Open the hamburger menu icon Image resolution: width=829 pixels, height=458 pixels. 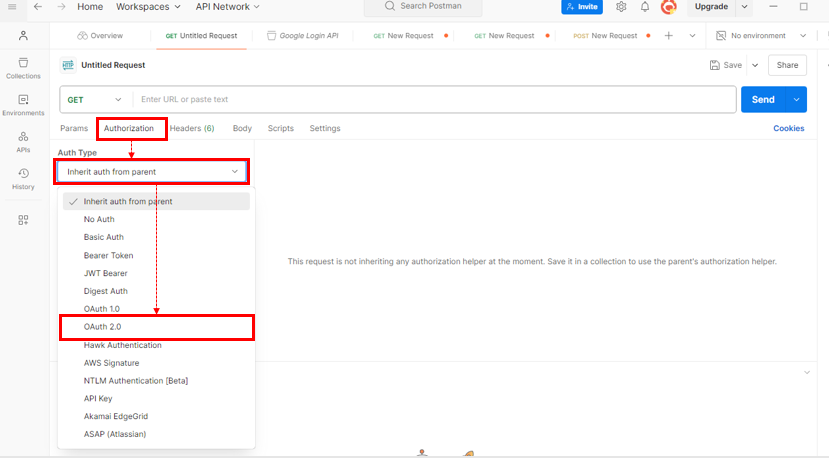coord(12,7)
